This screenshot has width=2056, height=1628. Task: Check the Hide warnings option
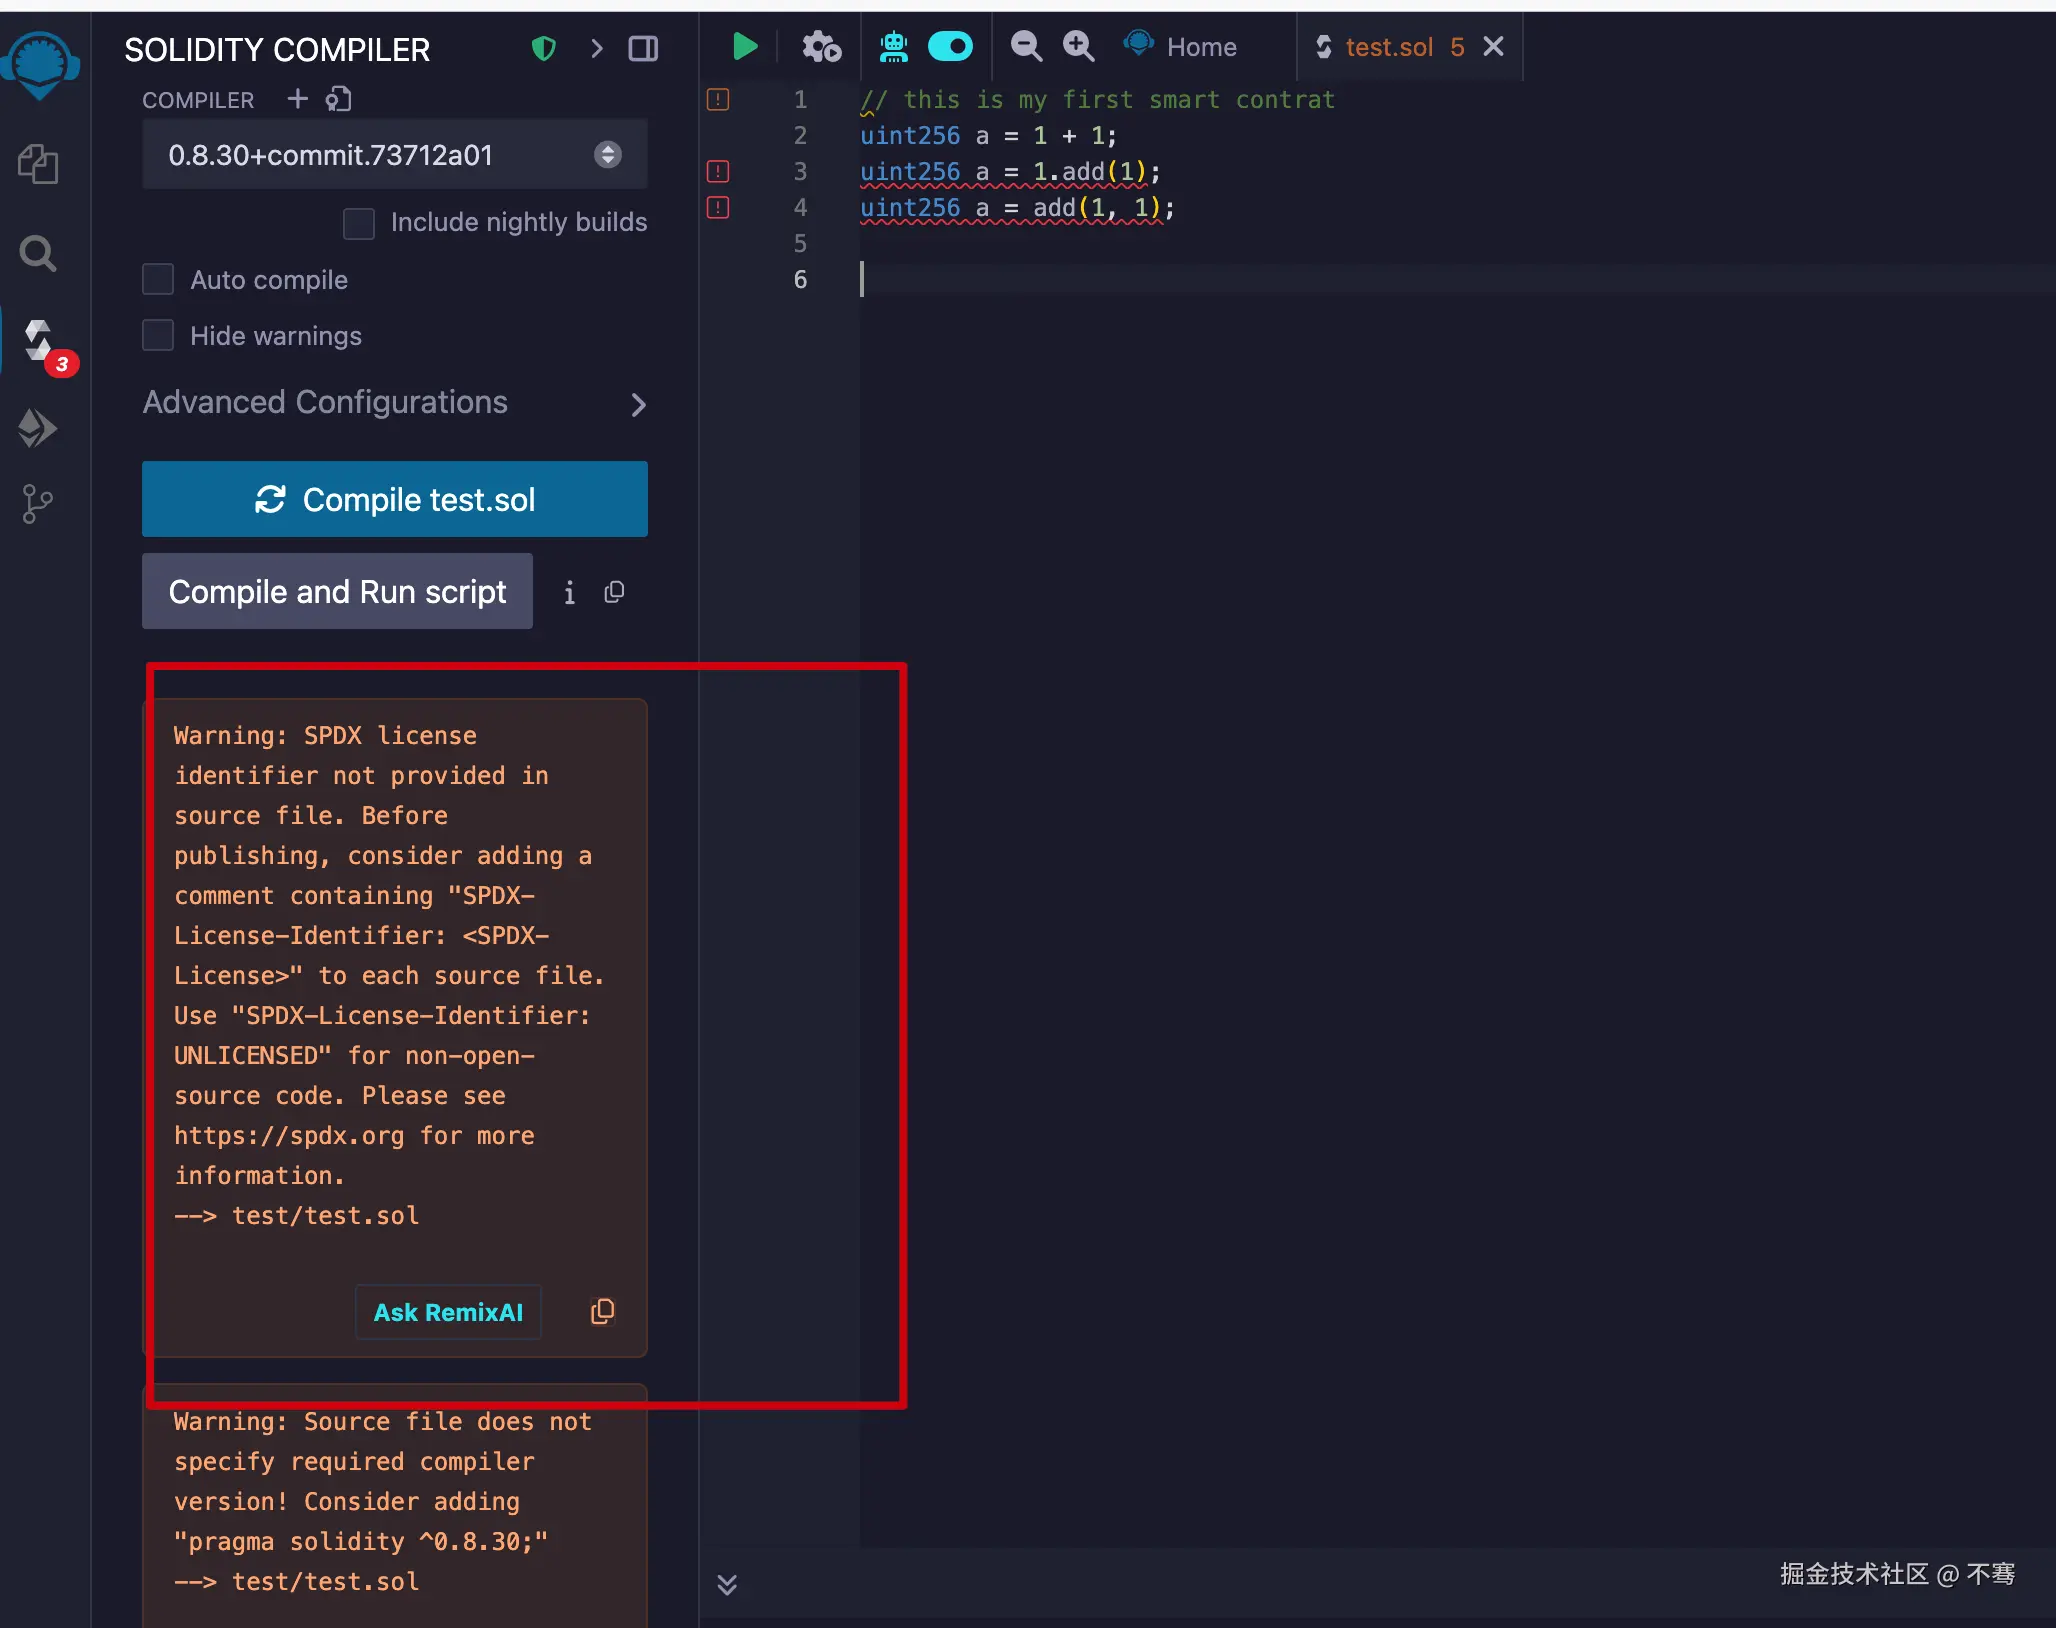point(158,336)
